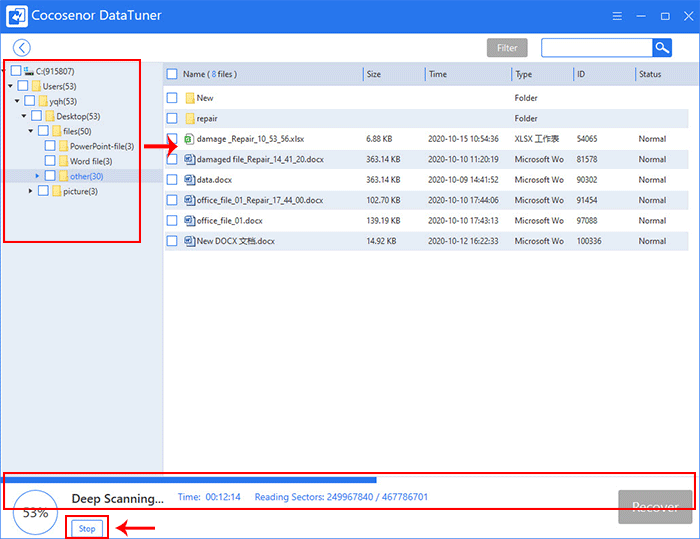Click the Word icon of New DOCX file
This screenshot has width=700, height=539.
190,241
